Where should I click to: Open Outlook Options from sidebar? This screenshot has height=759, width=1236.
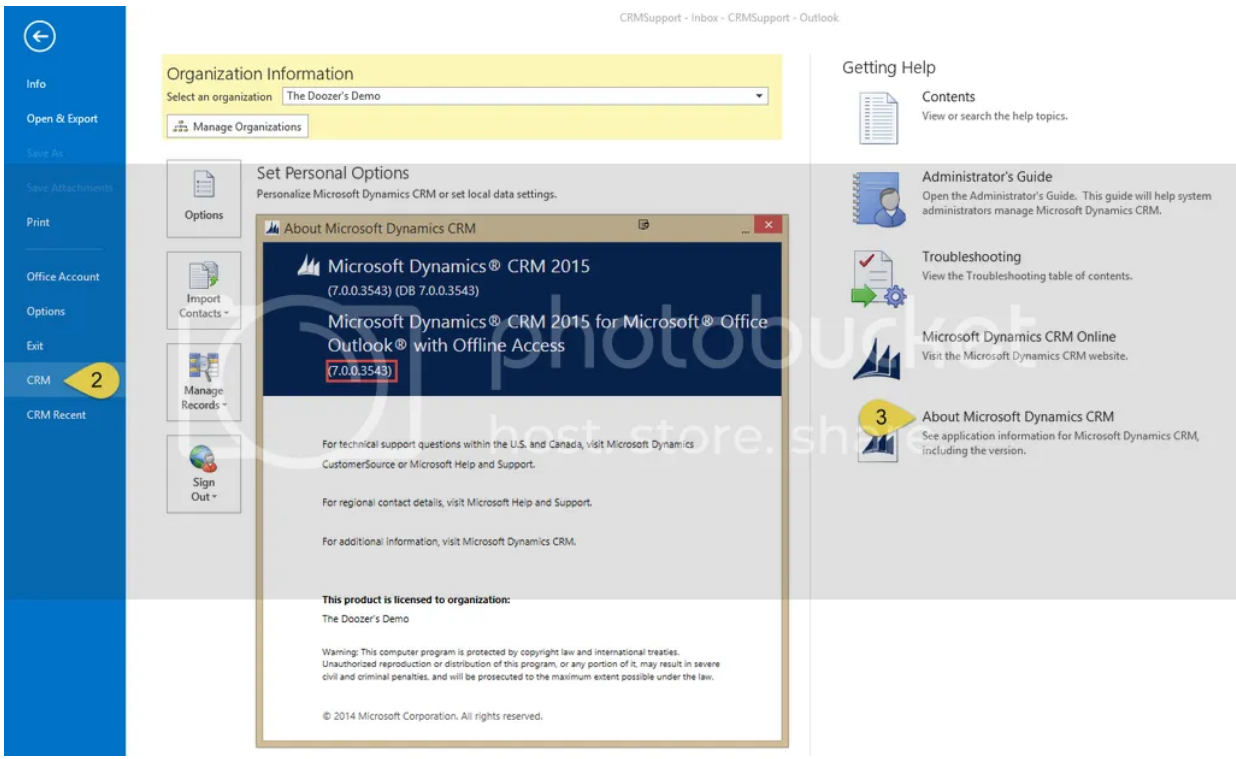click(46, 311)
